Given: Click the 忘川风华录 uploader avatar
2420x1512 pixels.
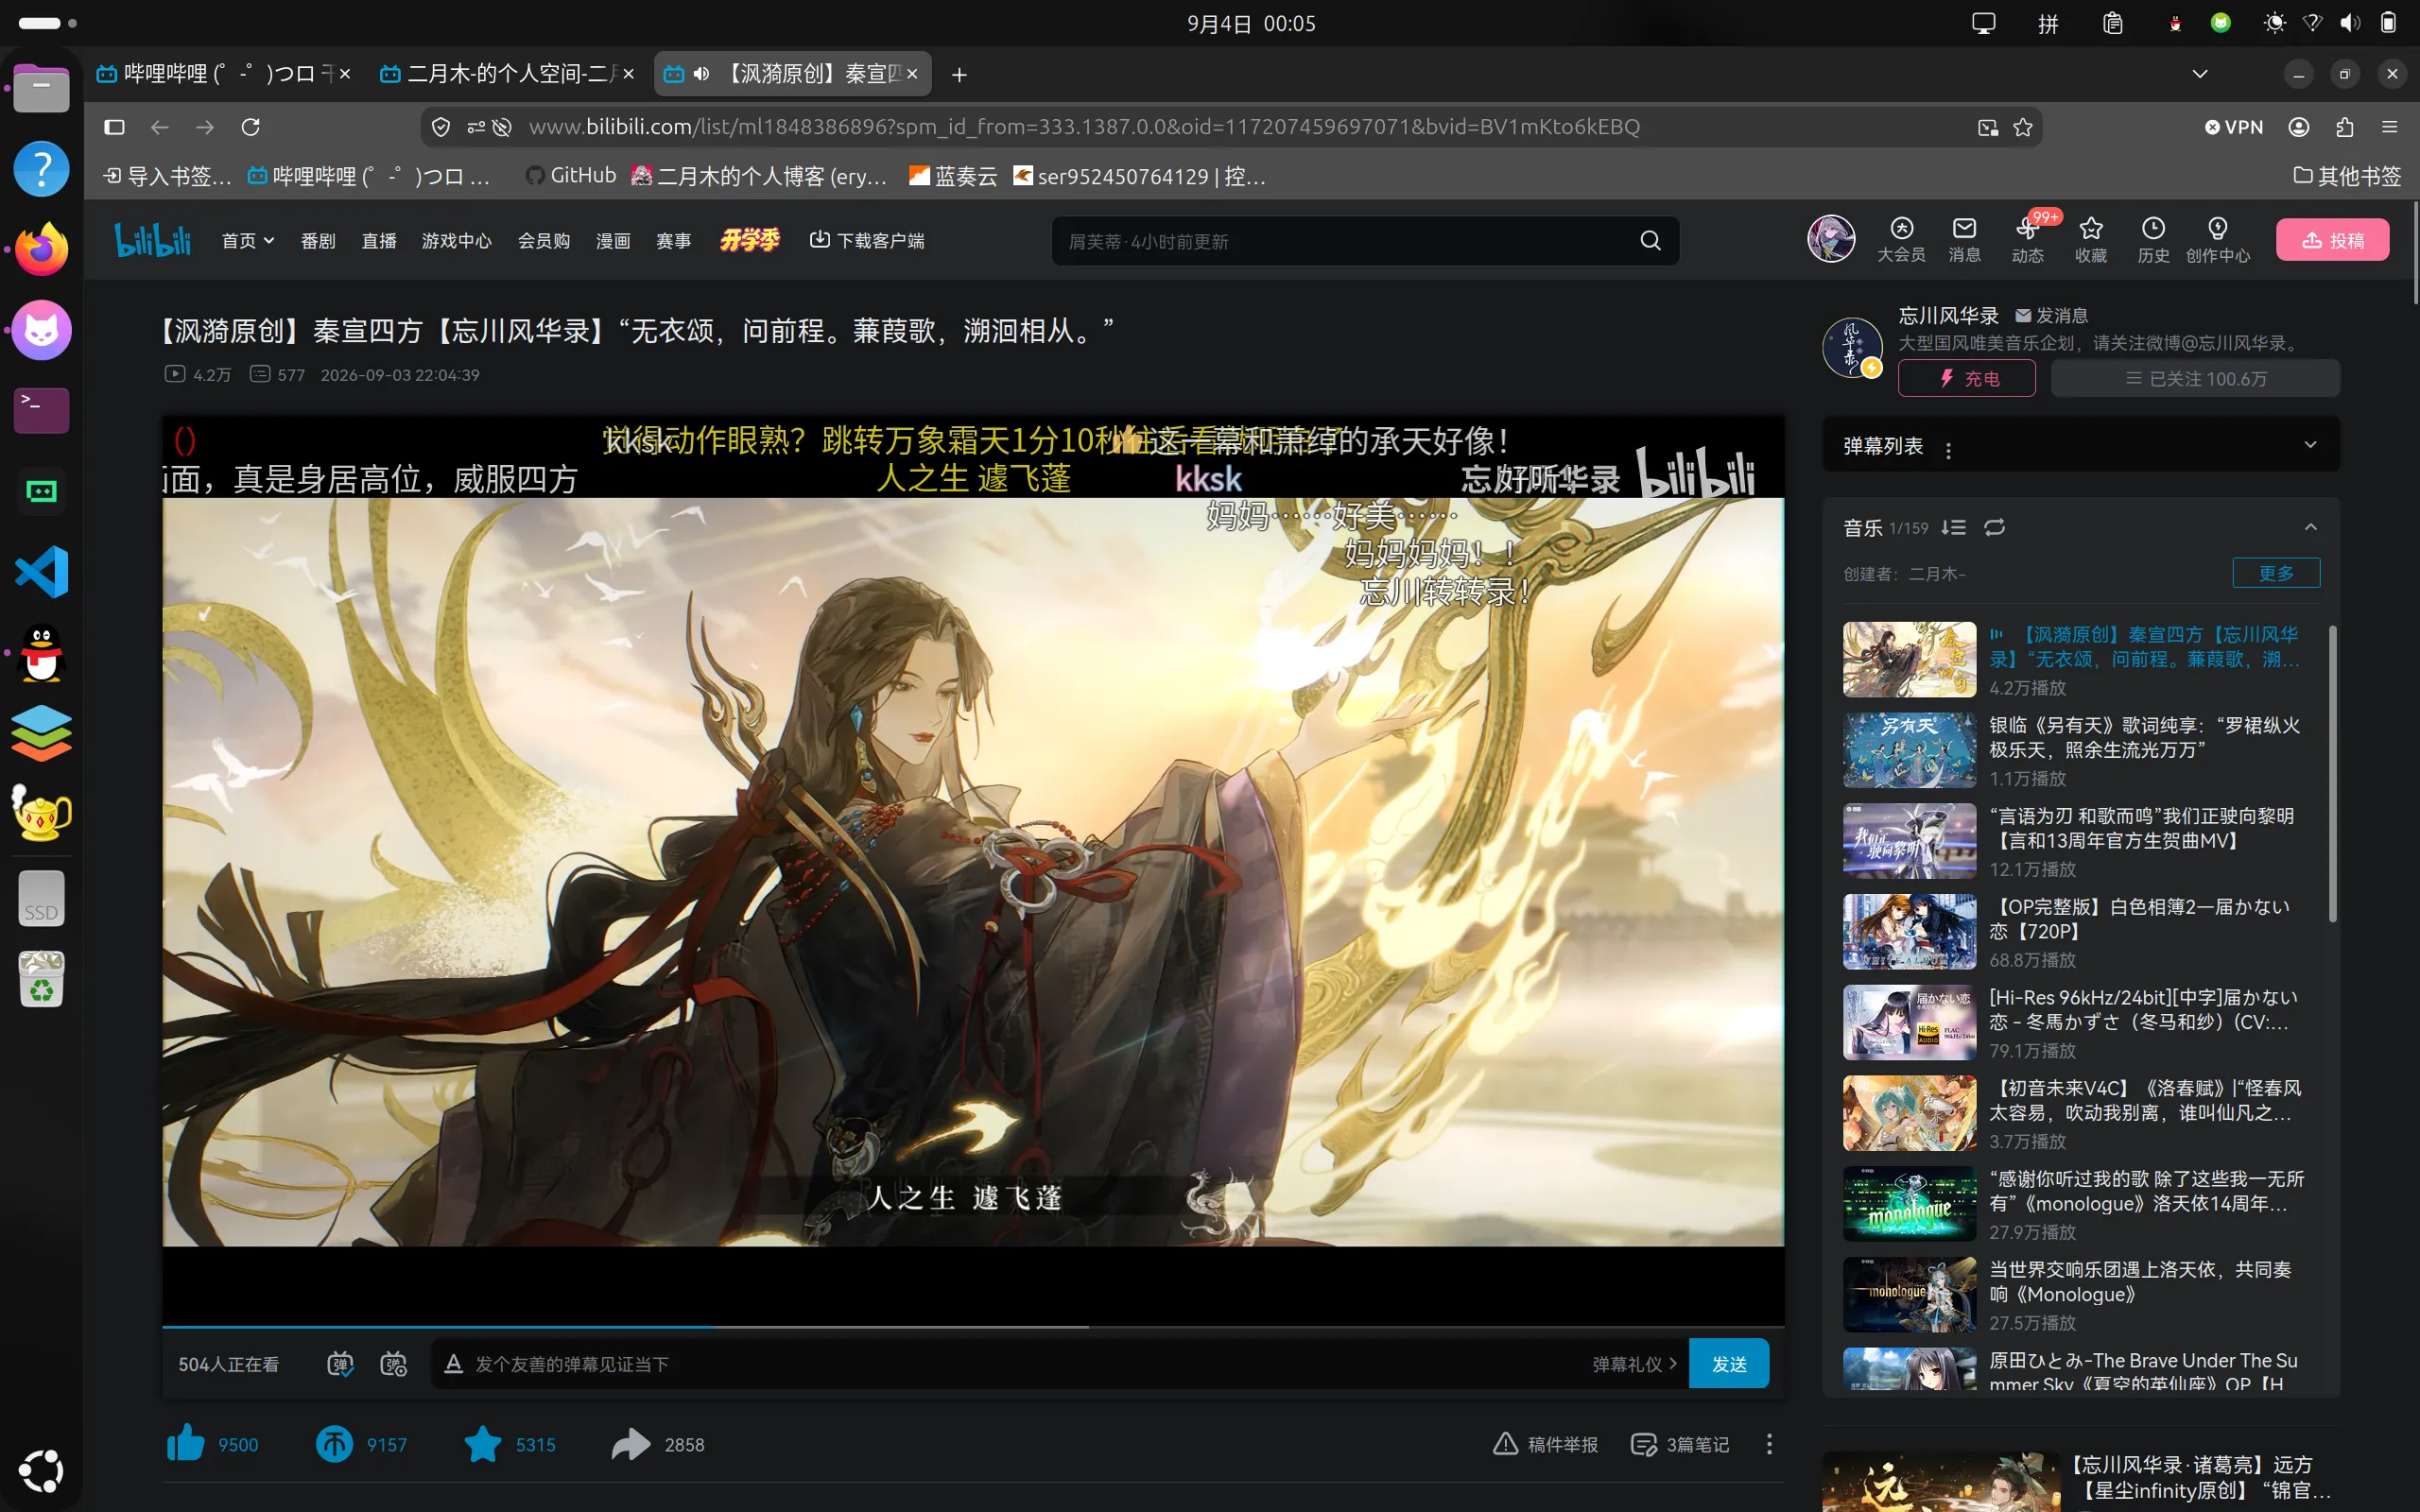Looking at the screenshot, I should coord(1852,347).
